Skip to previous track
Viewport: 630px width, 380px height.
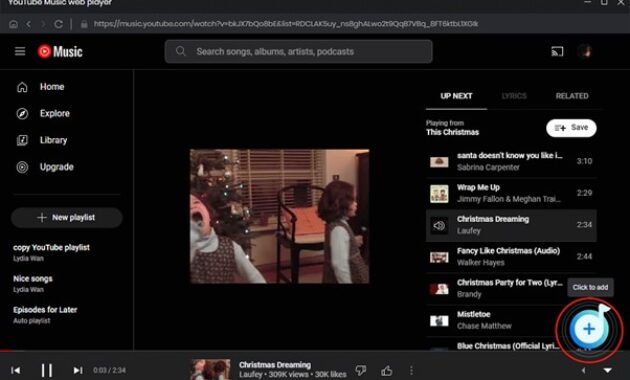pos(16,370)
